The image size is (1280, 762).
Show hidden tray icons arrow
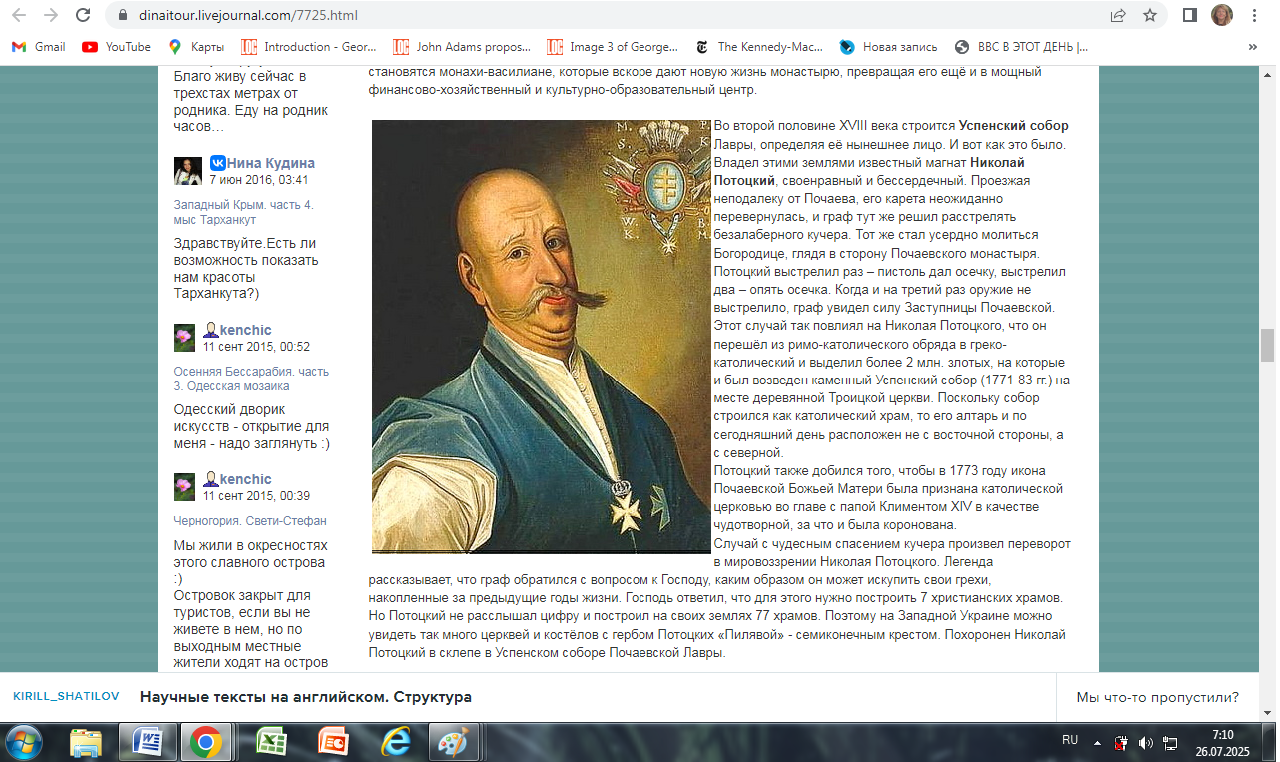pyautogui.click(x=1098, y=743)
